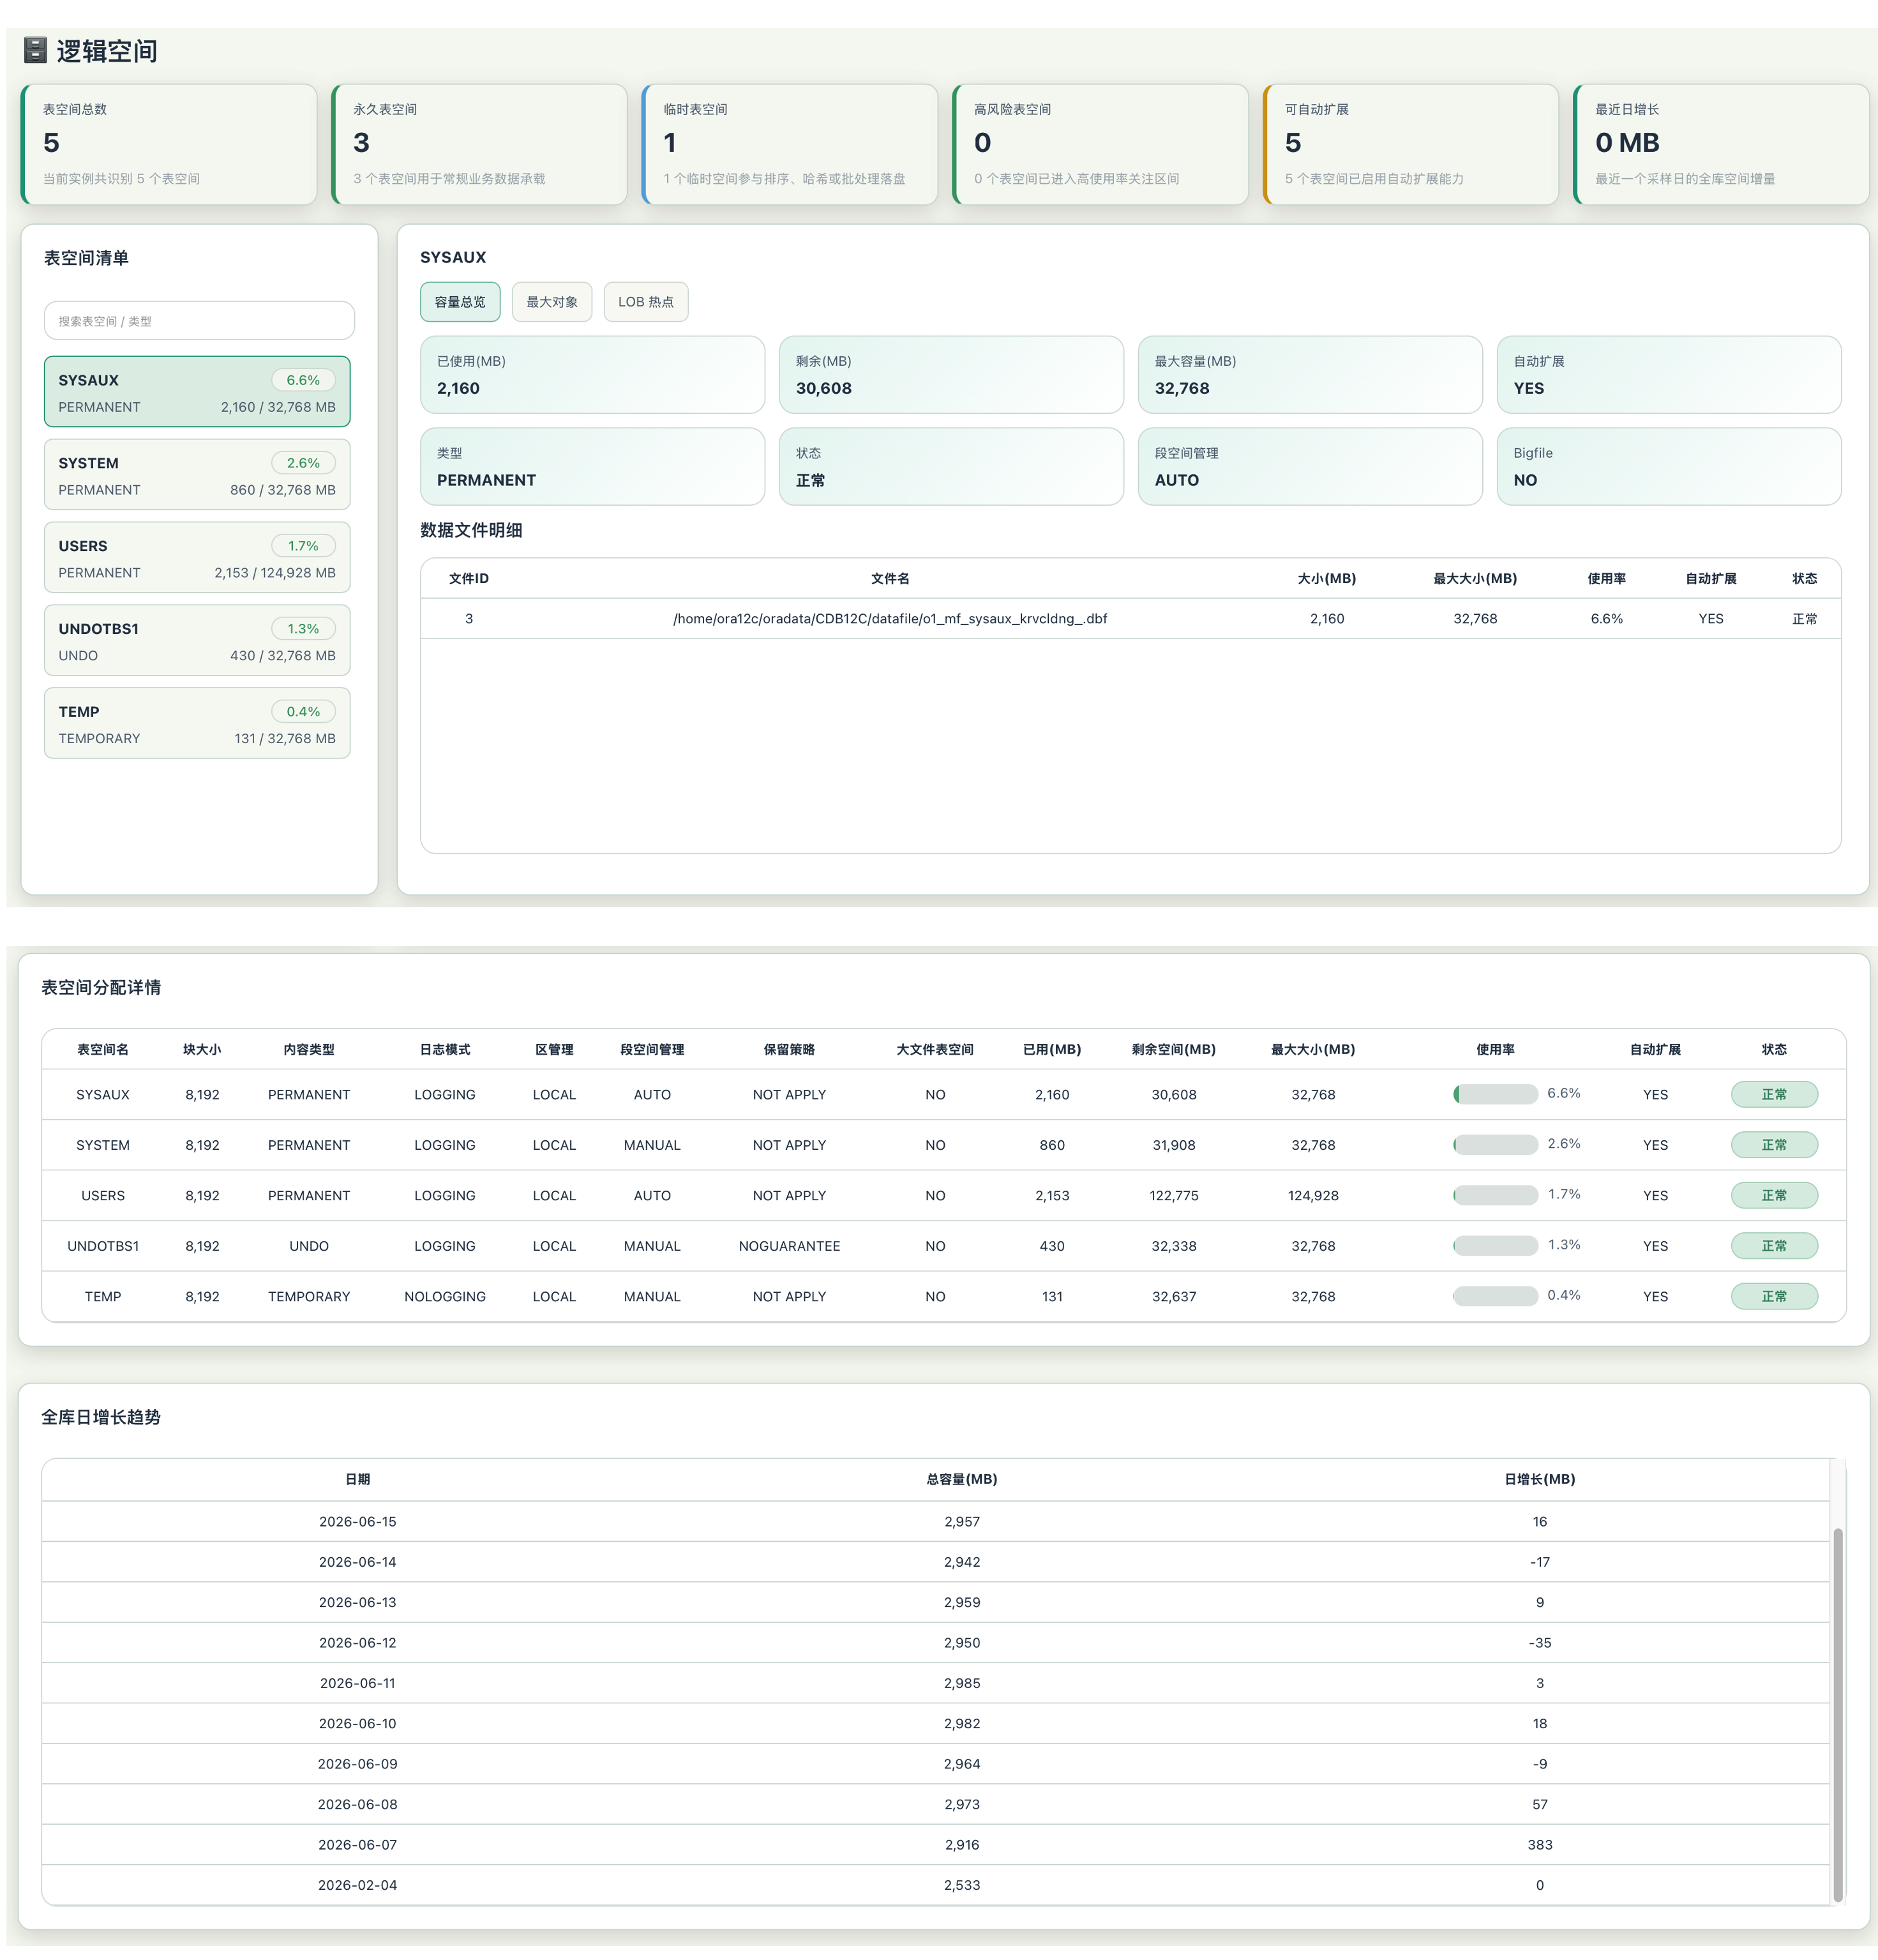The image size is (1878, 1960).
Task: Select the USERS tablespace card
Action: (197, 558)
